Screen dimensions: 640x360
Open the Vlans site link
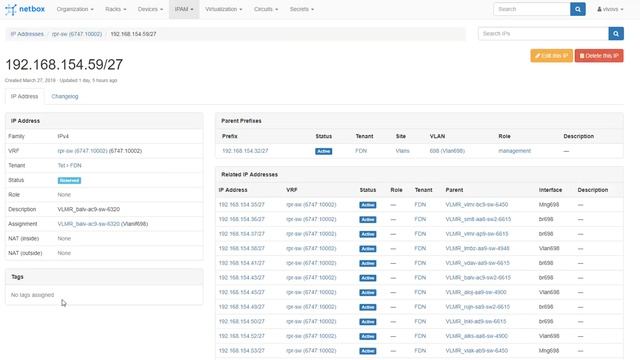(402, 151)
